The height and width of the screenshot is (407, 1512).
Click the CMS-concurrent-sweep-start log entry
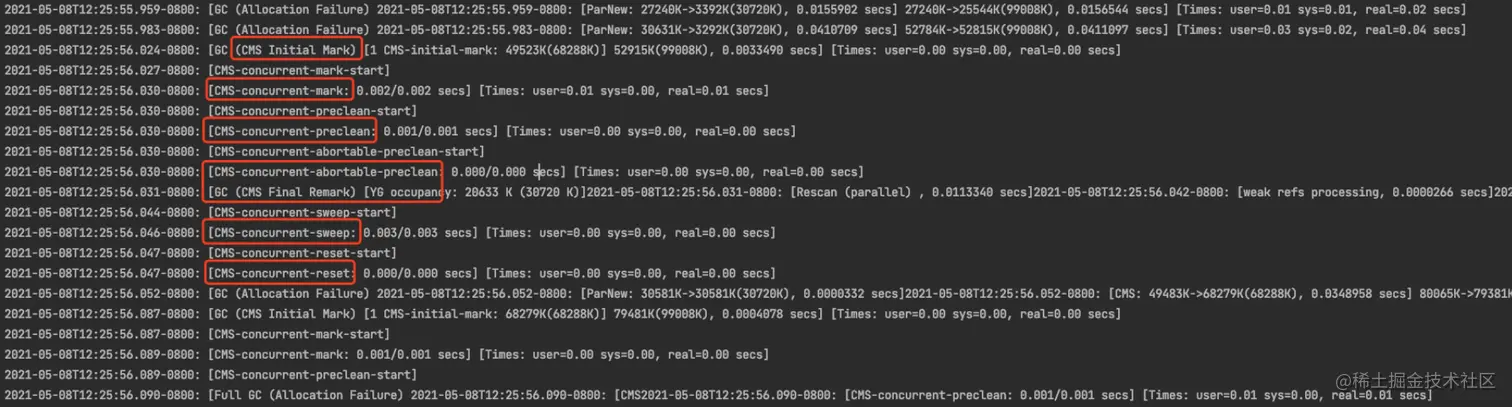point(301,212)
